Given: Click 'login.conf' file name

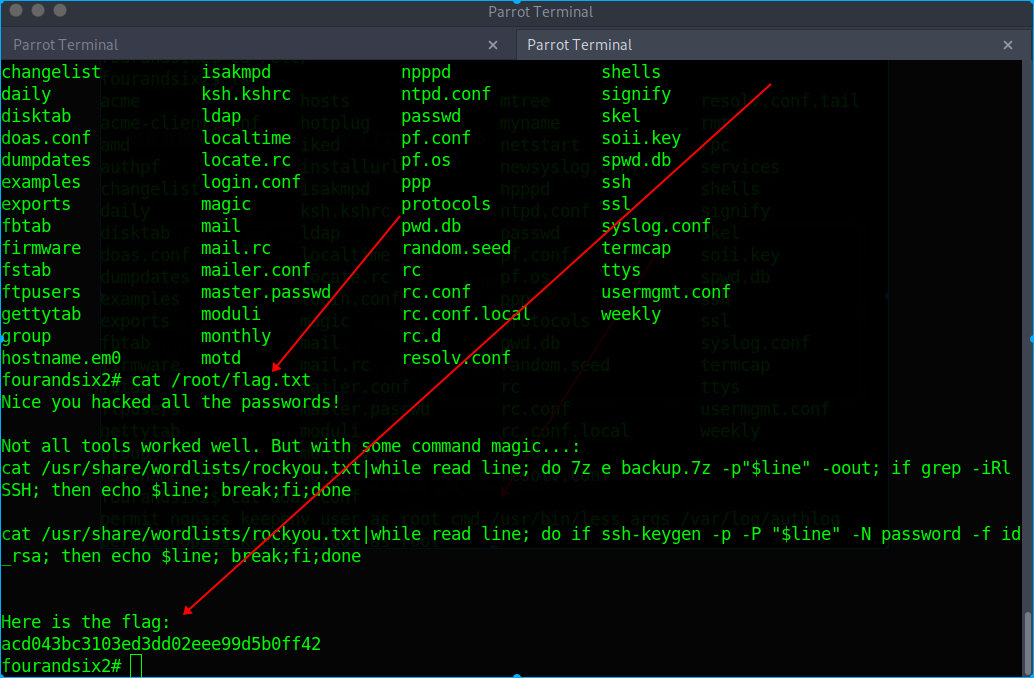Looking at the screenshot, I should [251, 182].
